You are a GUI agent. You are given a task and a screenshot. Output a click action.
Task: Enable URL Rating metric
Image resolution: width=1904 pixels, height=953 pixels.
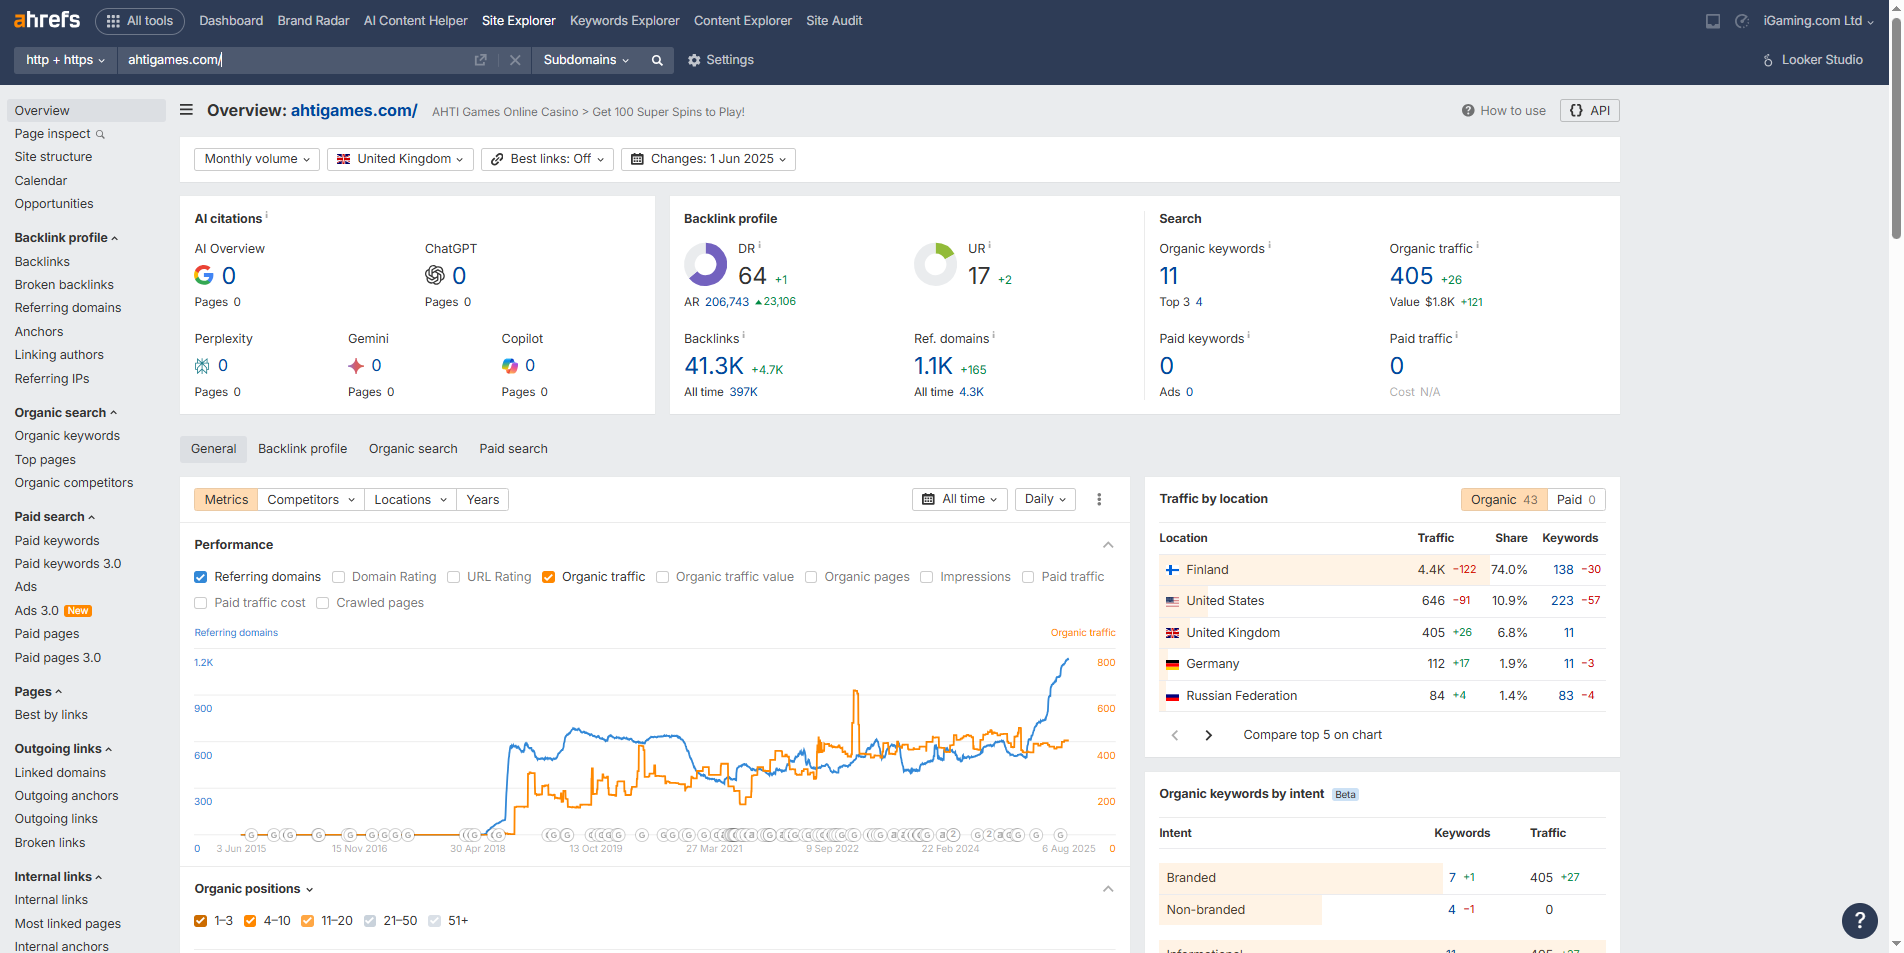point(454,577)
